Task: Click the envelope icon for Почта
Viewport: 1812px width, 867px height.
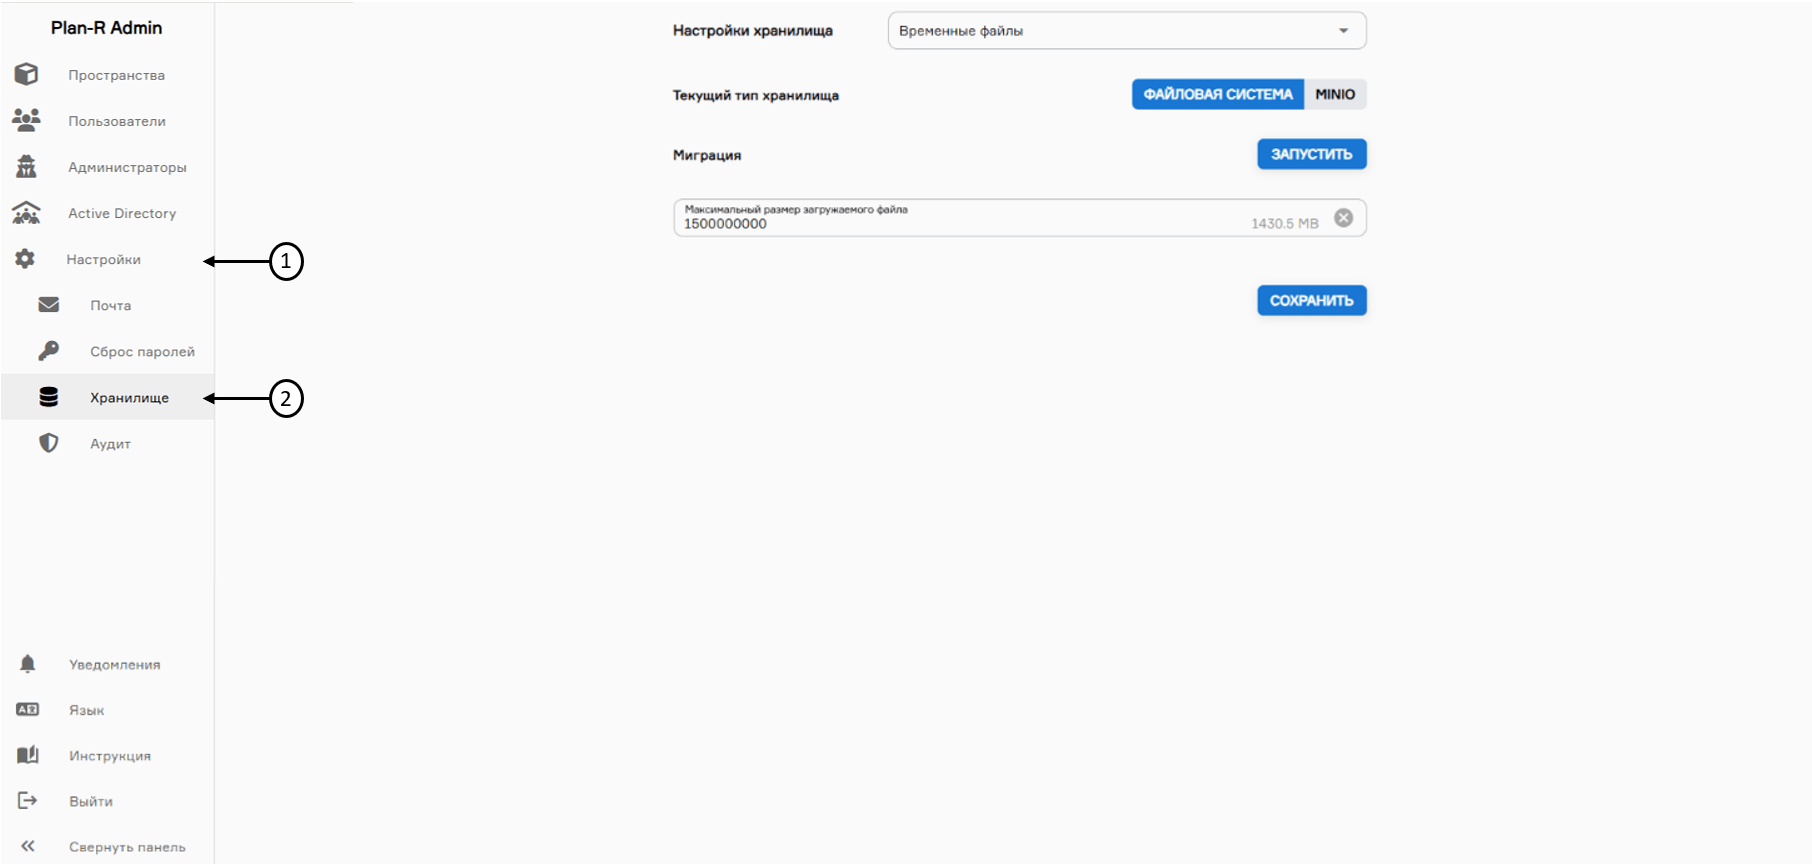Action: (48, 305)
